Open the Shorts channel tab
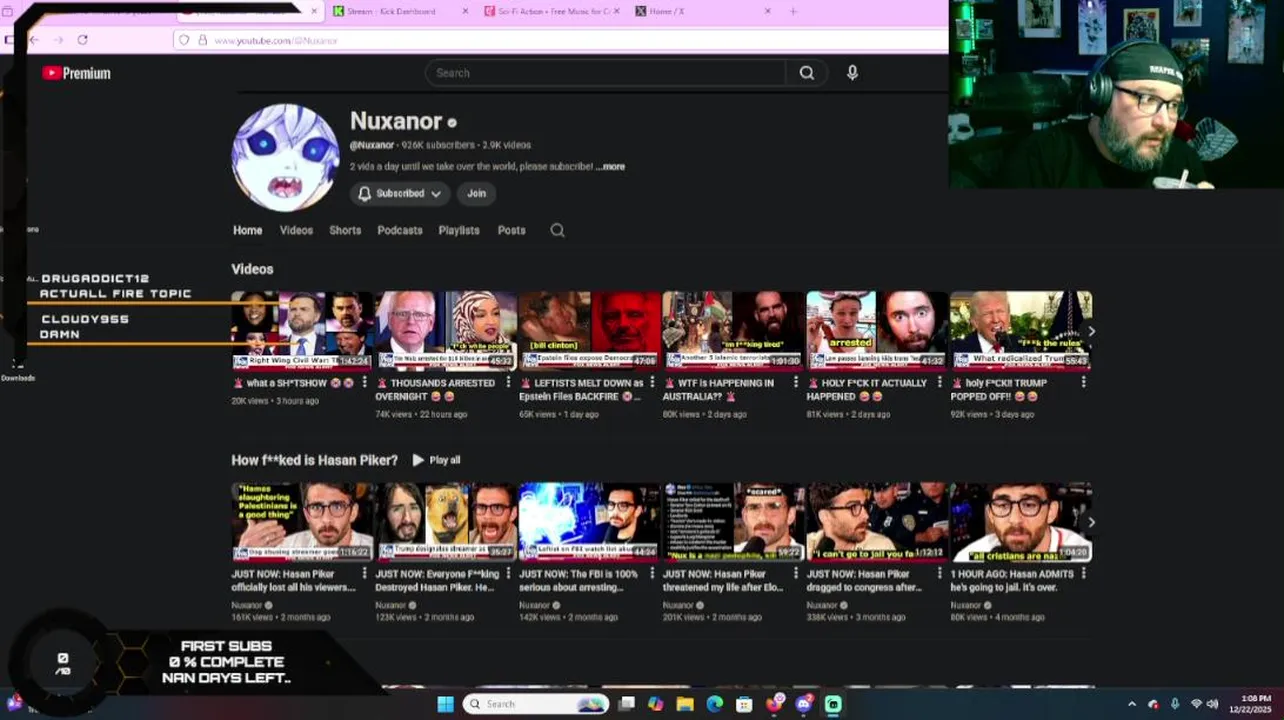This screenshot has height=720, width=1284. point(345,230)
